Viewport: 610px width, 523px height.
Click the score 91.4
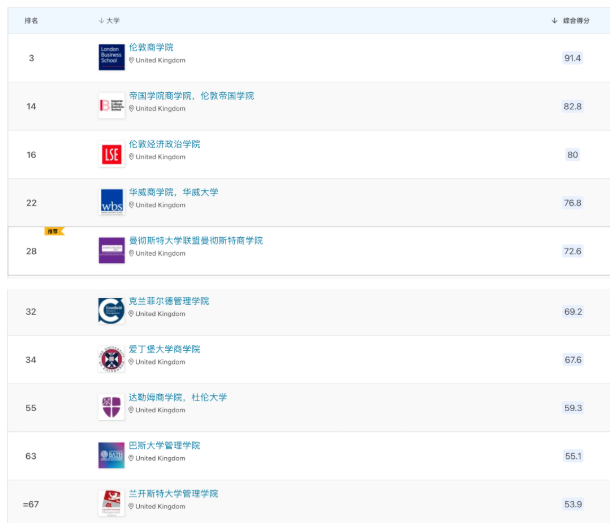pos(572,58)
